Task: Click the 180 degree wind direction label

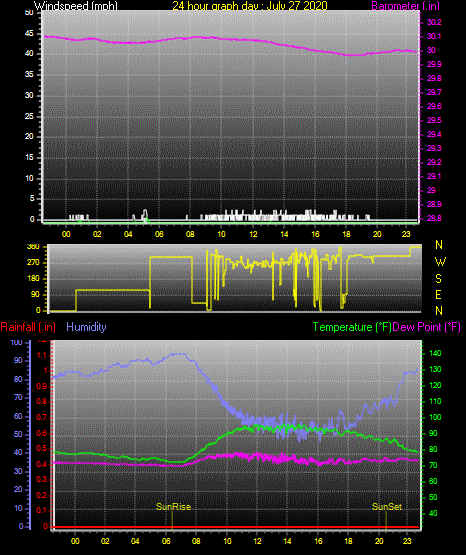Action: click(x=33, y=279)
